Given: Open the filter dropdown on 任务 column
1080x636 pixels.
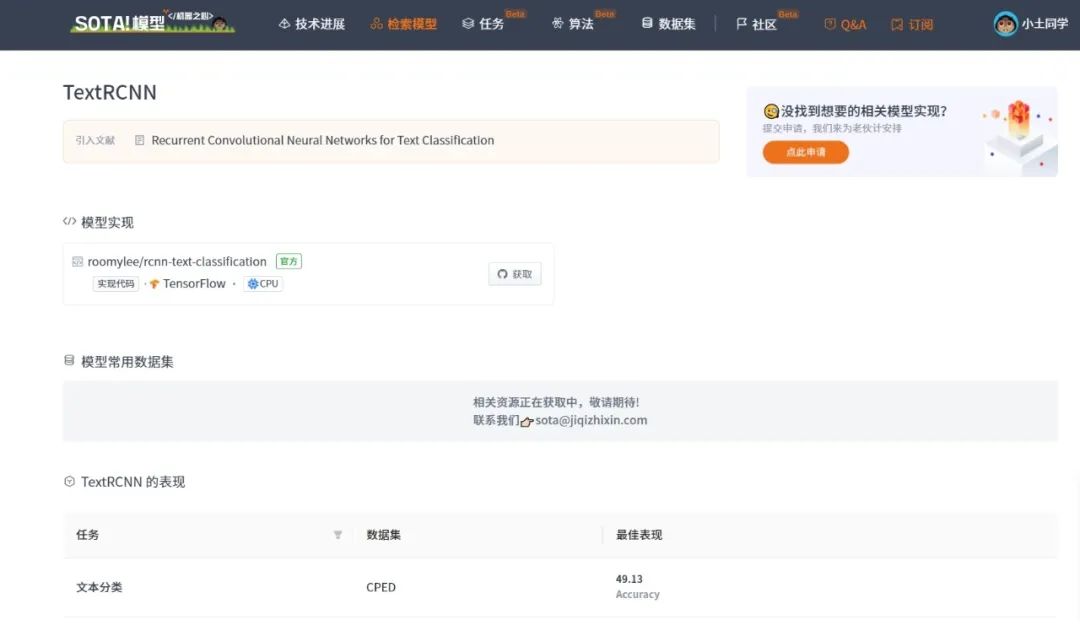Looking at the screenshot, I should point(338,535).
